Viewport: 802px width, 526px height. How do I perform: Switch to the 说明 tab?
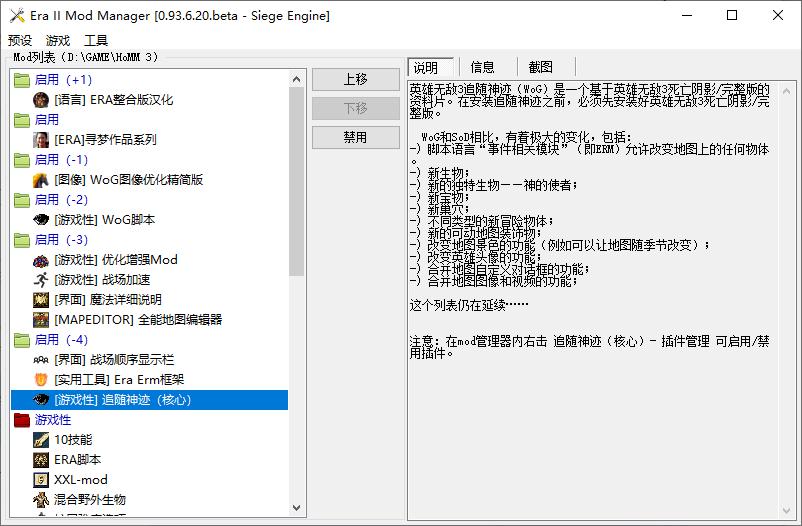pos(430,67)
